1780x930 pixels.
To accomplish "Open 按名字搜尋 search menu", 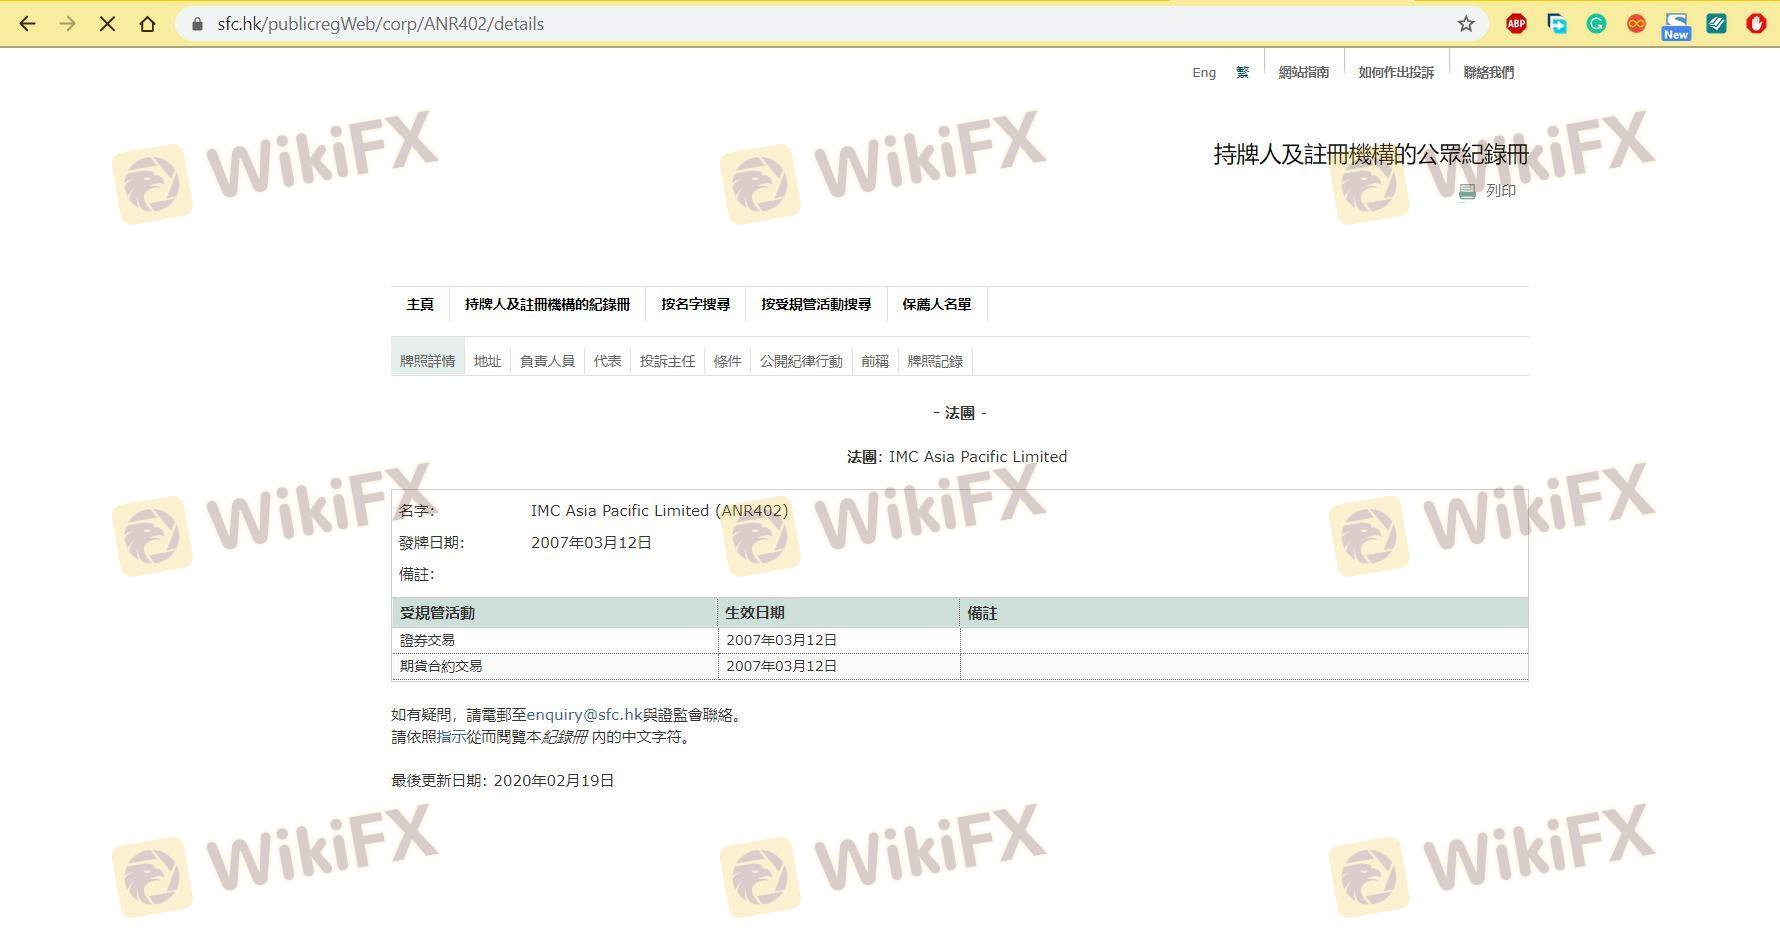I will point(695,304).
